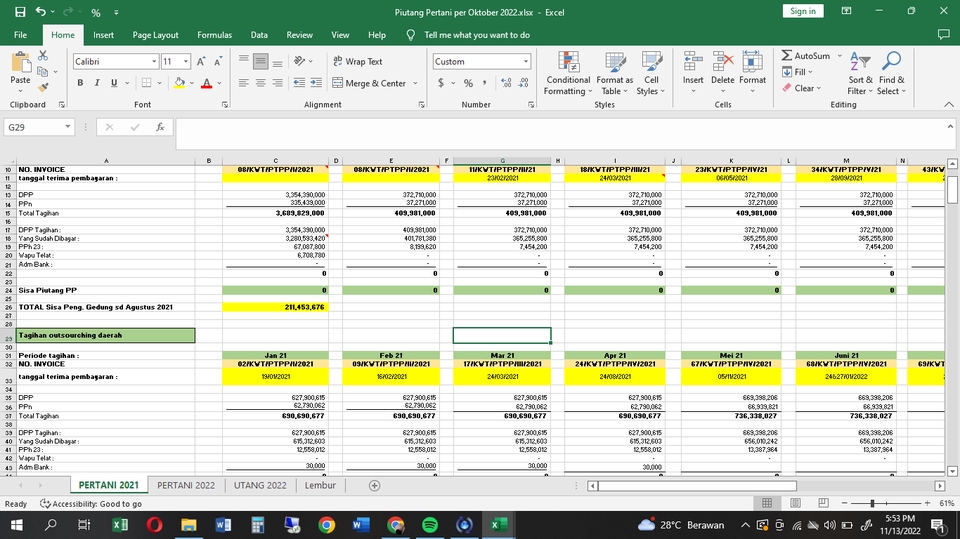Add a new sheet with plus icon

point(375,485)
